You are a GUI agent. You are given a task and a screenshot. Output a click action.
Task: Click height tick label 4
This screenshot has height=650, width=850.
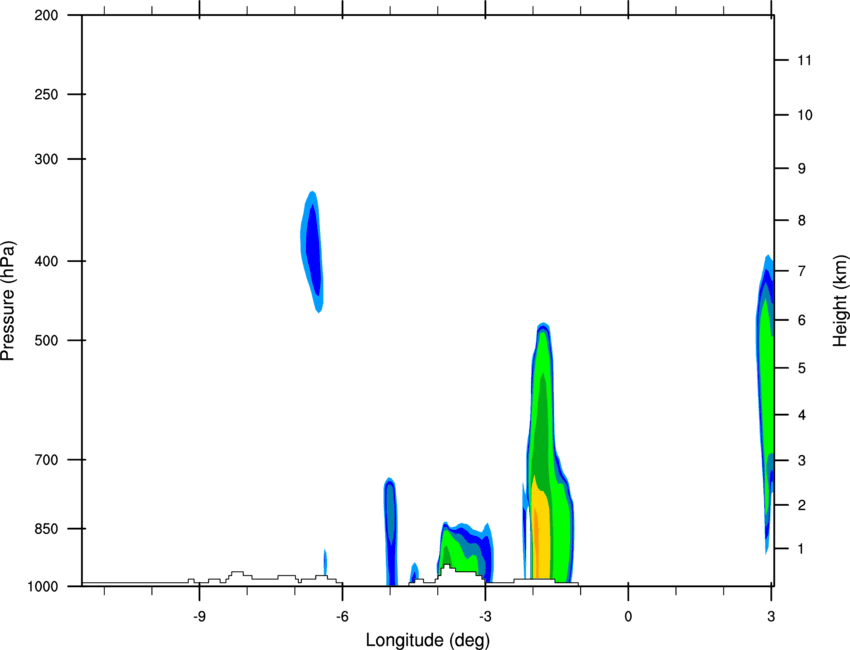coord(802,415)
